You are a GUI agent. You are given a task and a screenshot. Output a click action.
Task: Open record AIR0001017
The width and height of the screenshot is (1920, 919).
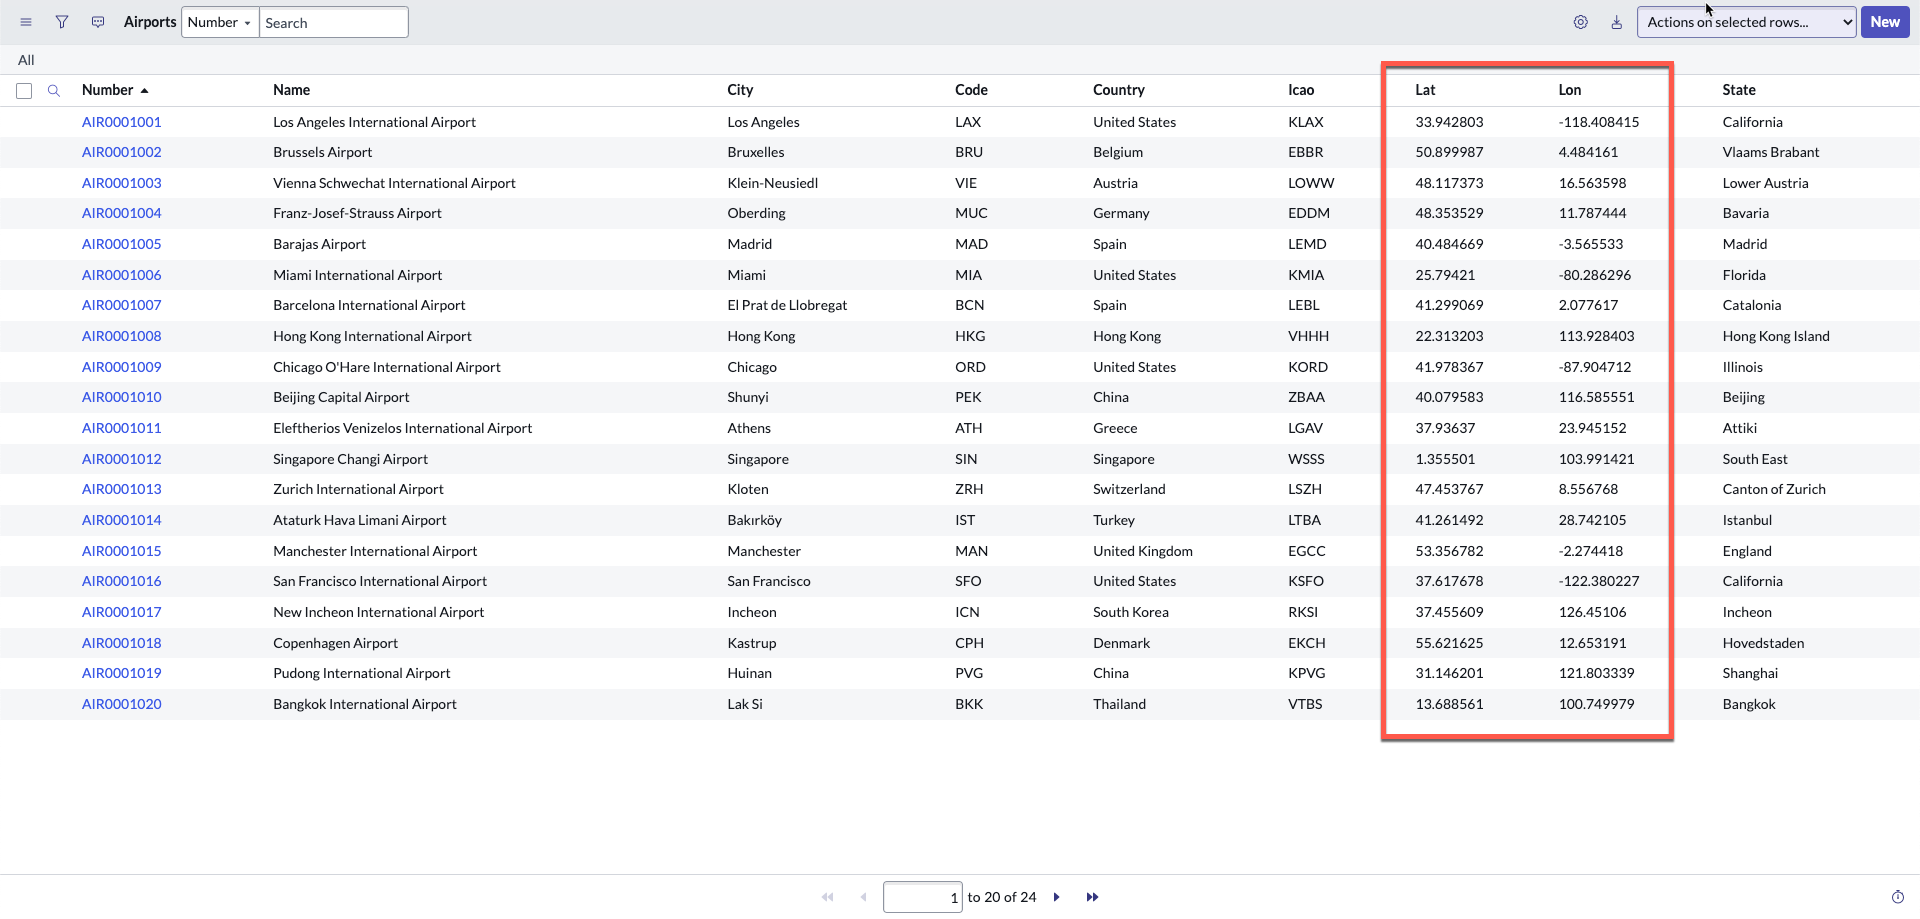point(122,612)
